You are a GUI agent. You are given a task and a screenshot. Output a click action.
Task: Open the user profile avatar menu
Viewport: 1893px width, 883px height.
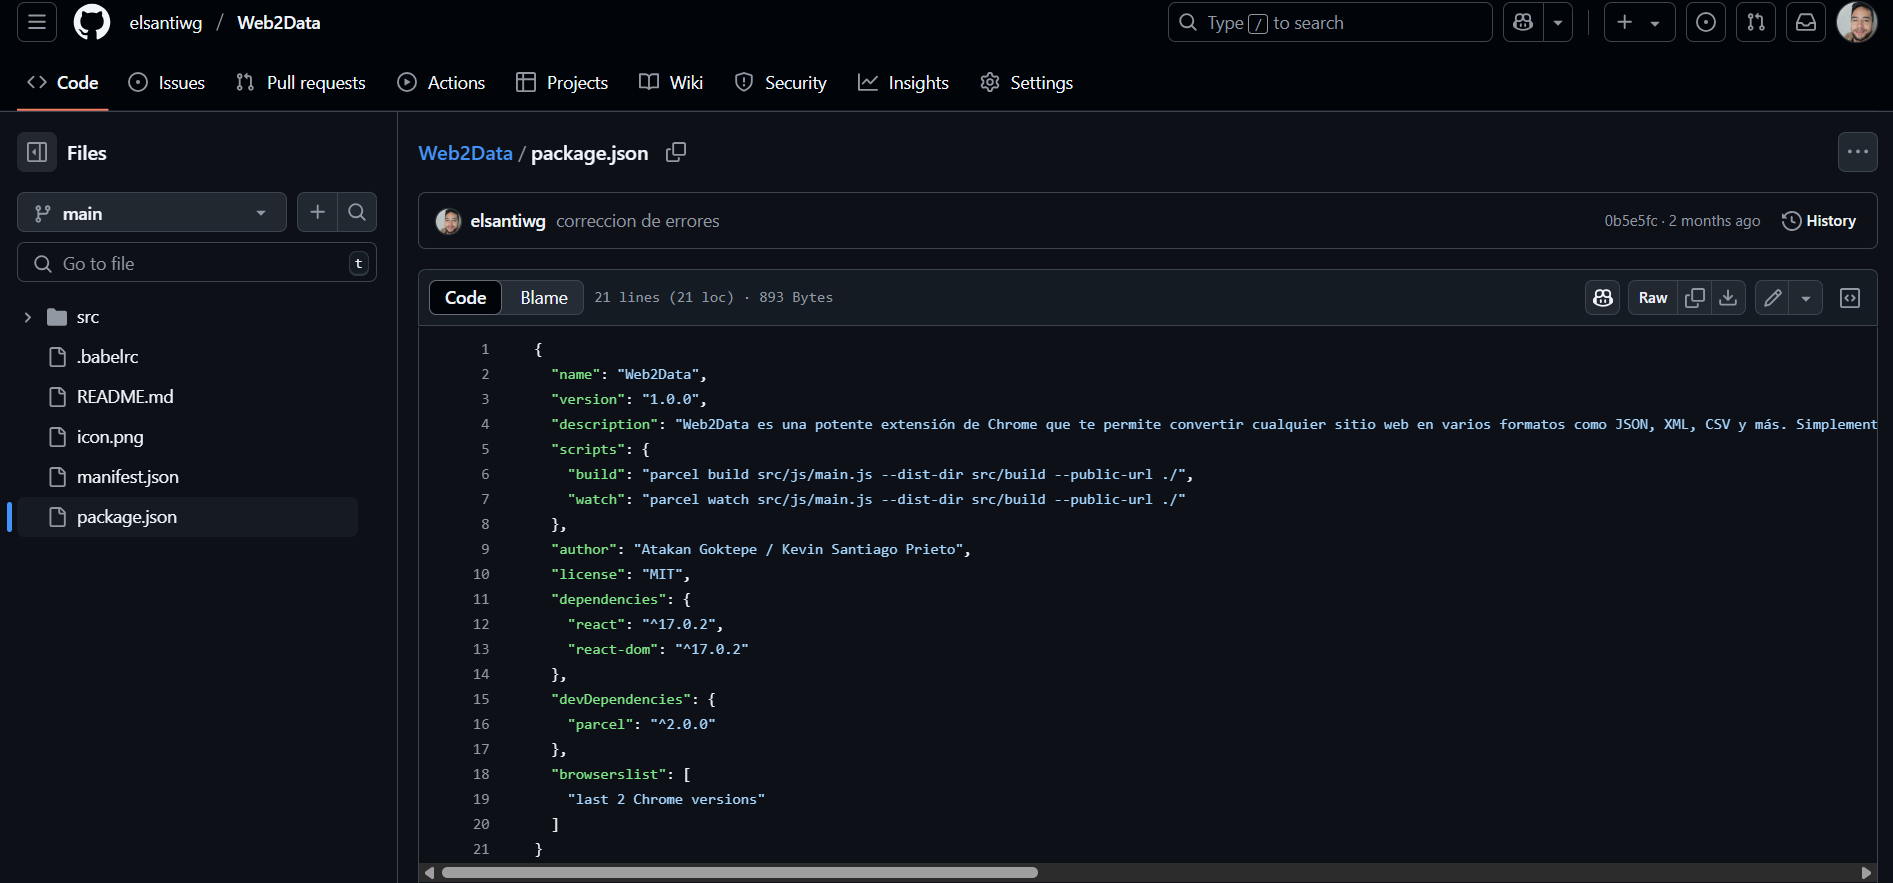[1857, 22]
